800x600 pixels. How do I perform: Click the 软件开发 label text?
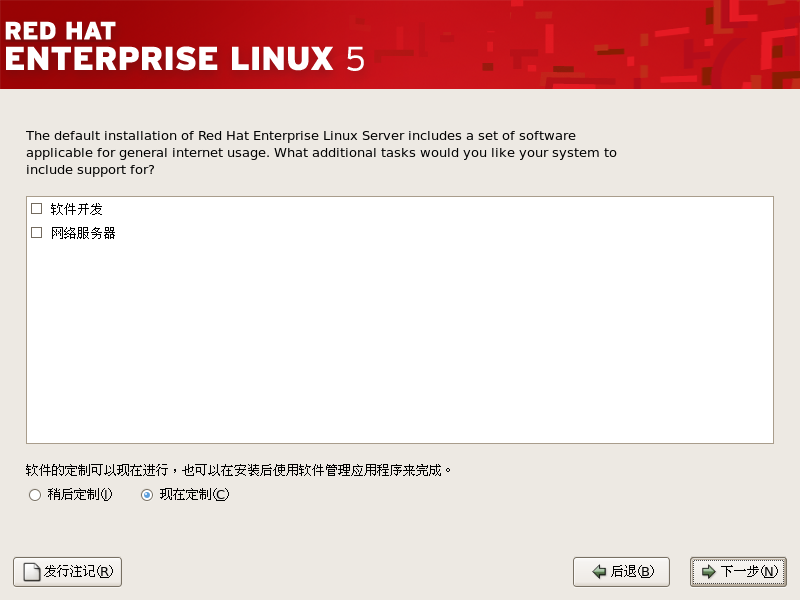click(x=77, y=209)
